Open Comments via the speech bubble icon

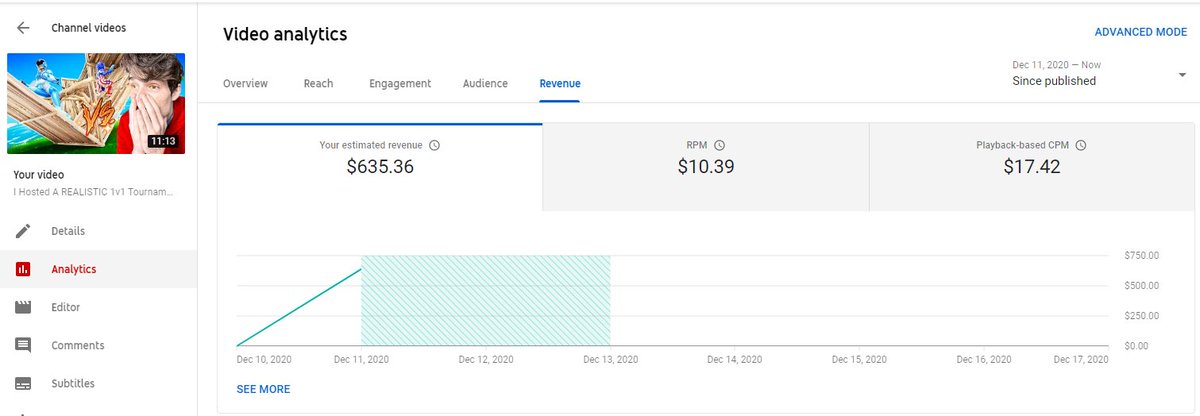(x=23, y=345)
